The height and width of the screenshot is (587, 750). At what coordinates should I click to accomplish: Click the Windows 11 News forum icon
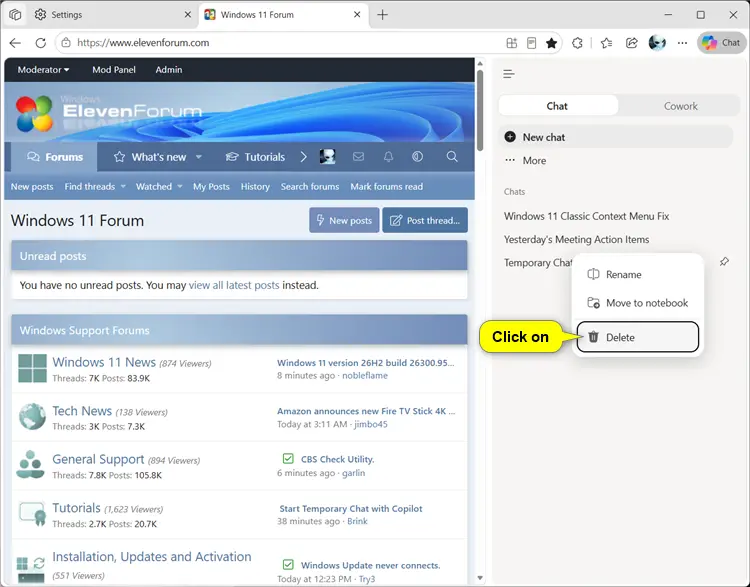point(32,368)
